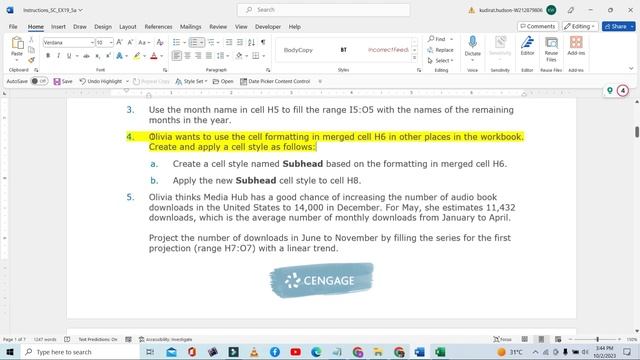The height and width of the screenshot is (360, 640).
Task: Open the Verdana font name dropdown
Action: pyautogui.click(x=92, y=42)
